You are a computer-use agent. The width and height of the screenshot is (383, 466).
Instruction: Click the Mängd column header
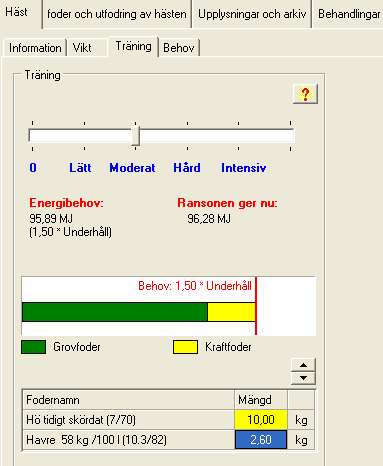tap(261, 400)
